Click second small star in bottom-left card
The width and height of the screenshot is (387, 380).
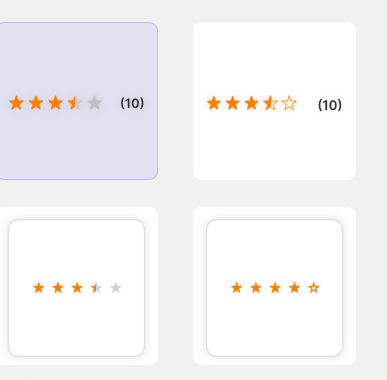click(58, 288)
